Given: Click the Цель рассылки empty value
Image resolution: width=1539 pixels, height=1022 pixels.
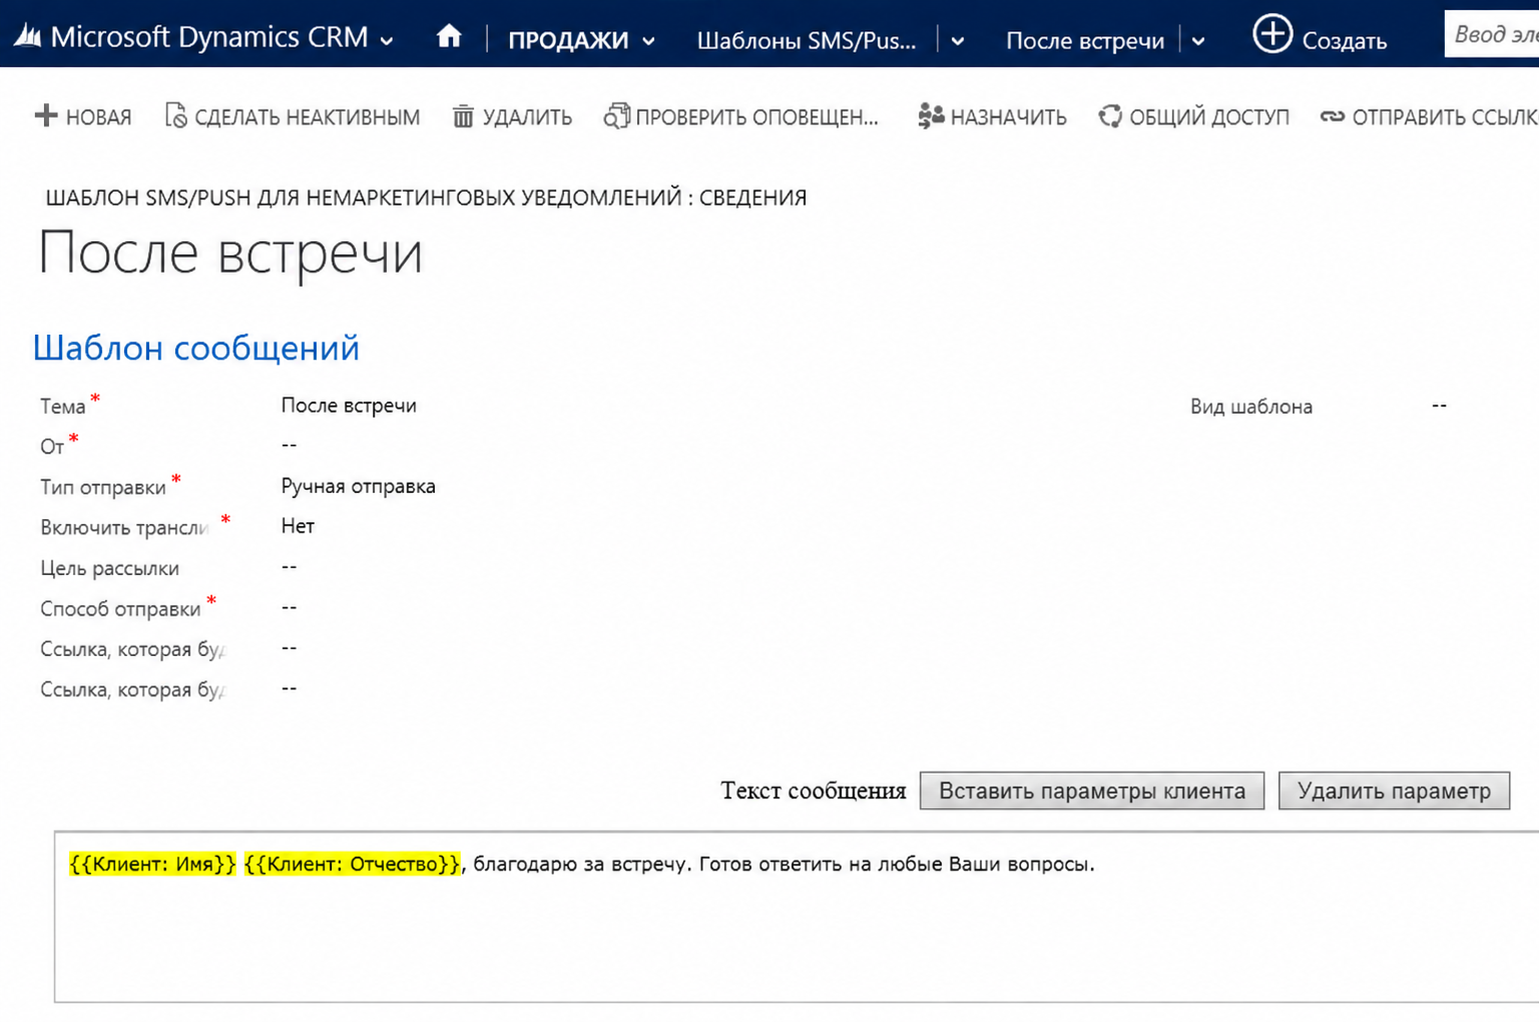Looking at the screenshot, I should click(x=289, y=567).
